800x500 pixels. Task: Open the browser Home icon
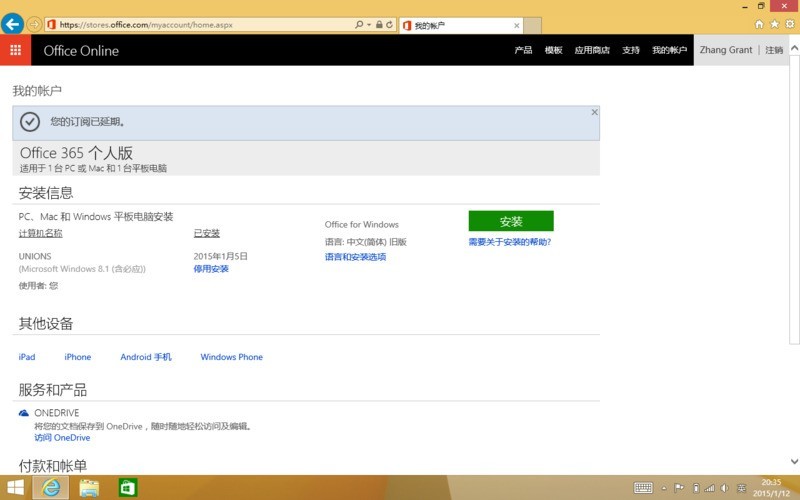tap(759, 24)
